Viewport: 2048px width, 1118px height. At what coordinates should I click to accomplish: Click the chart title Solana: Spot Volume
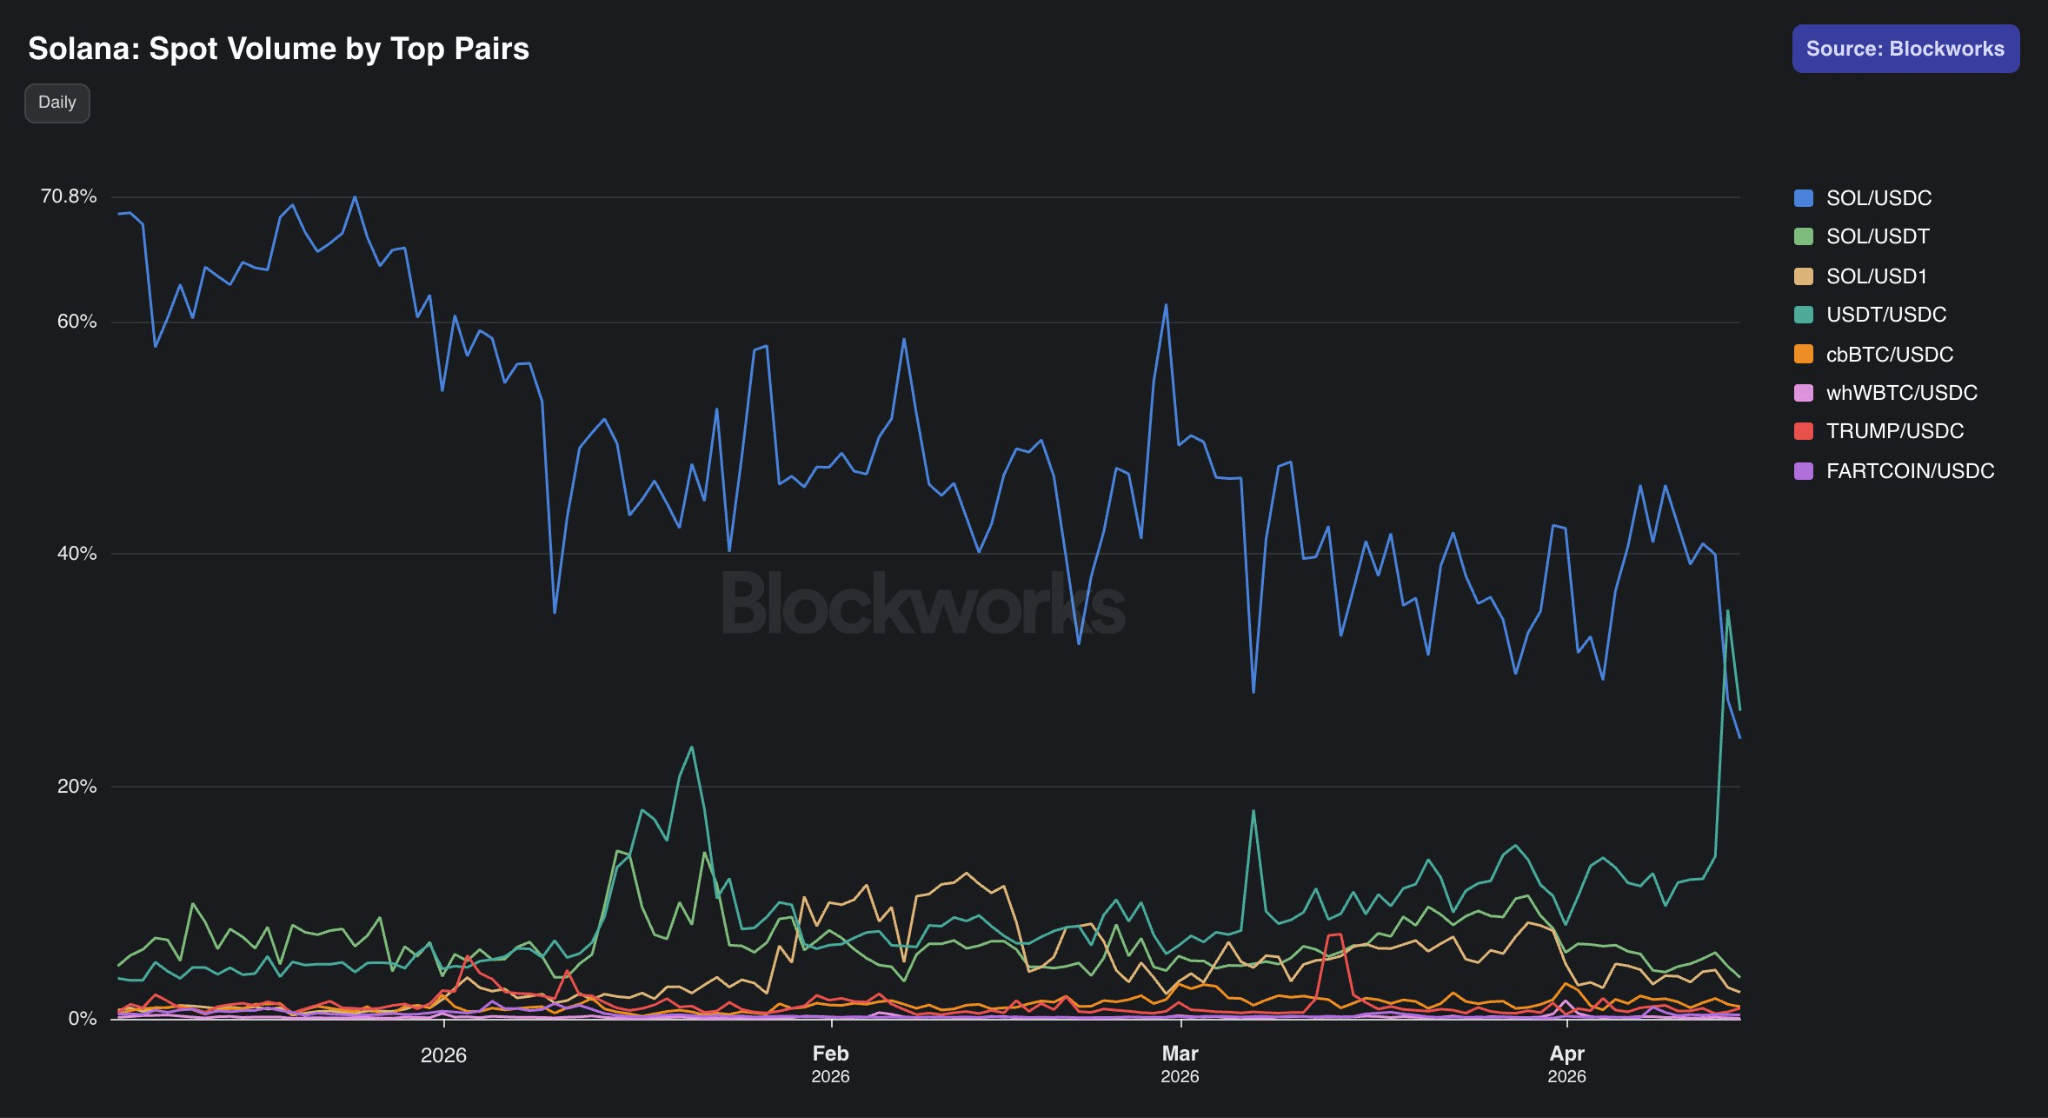pos(278,49)
